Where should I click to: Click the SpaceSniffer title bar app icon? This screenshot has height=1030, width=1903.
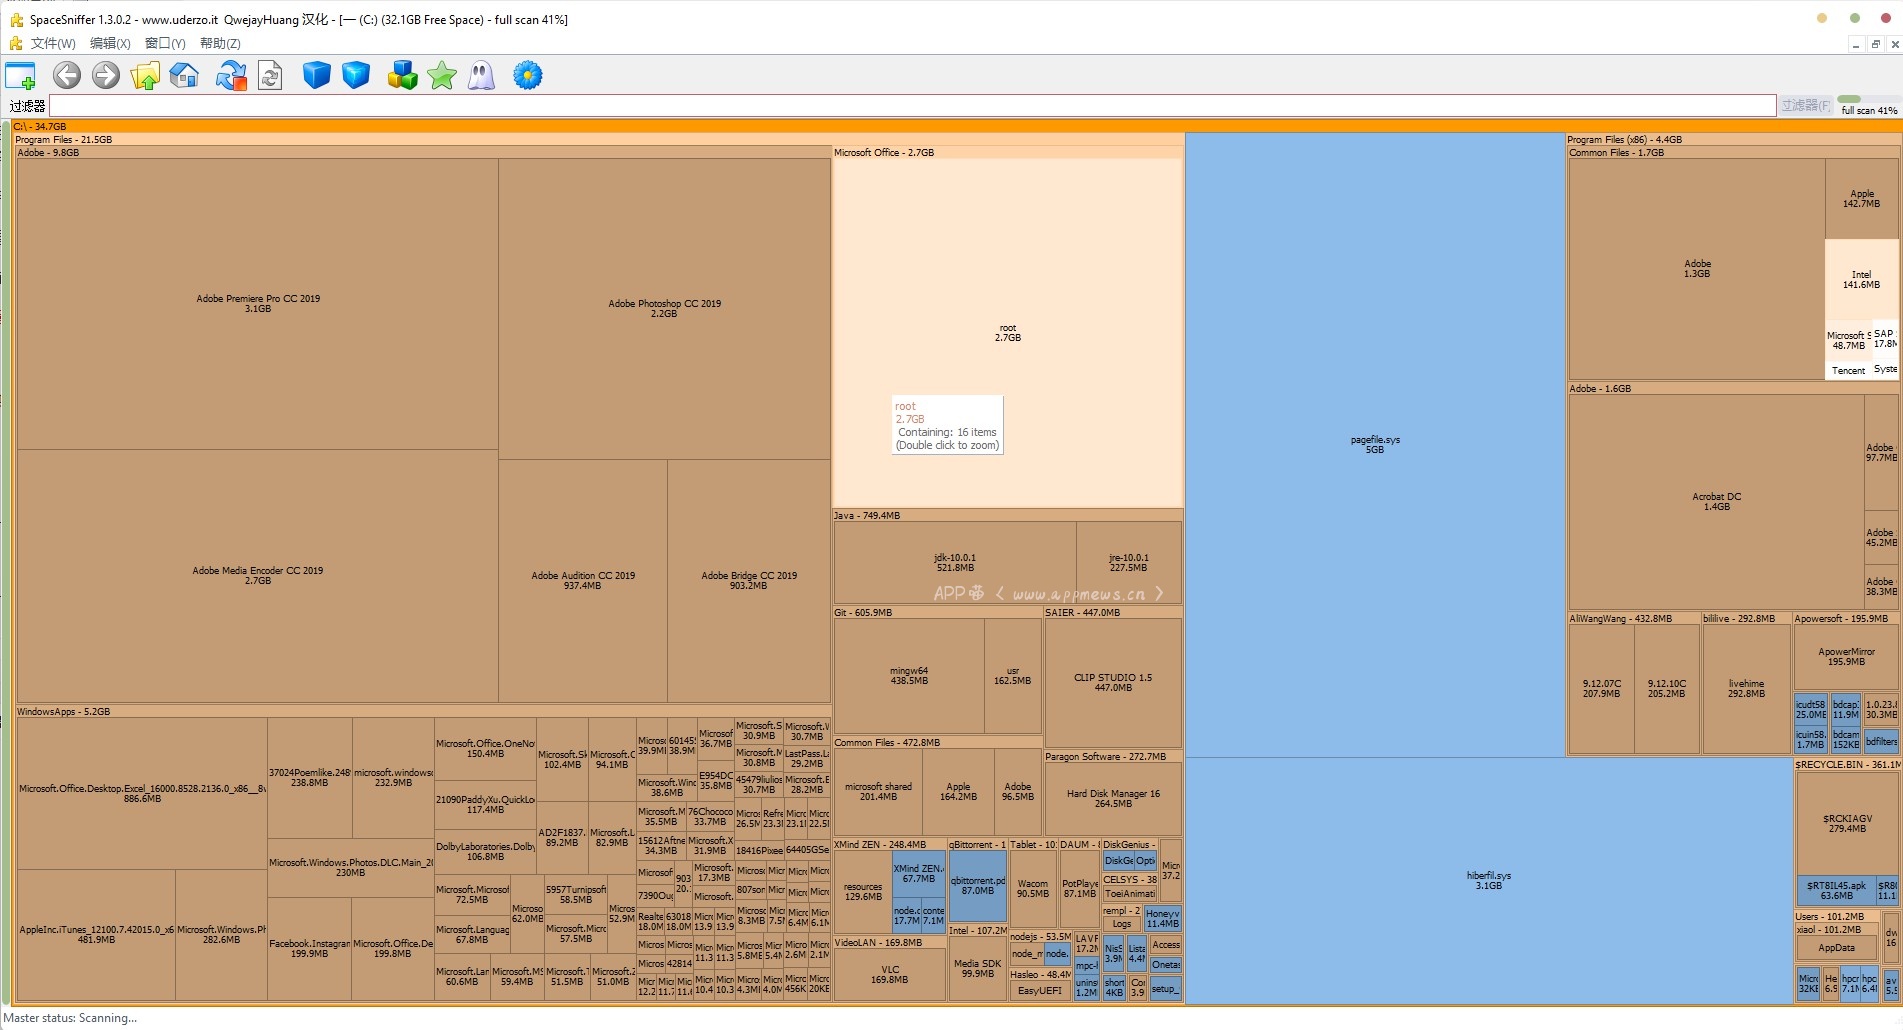pos(16,19)
